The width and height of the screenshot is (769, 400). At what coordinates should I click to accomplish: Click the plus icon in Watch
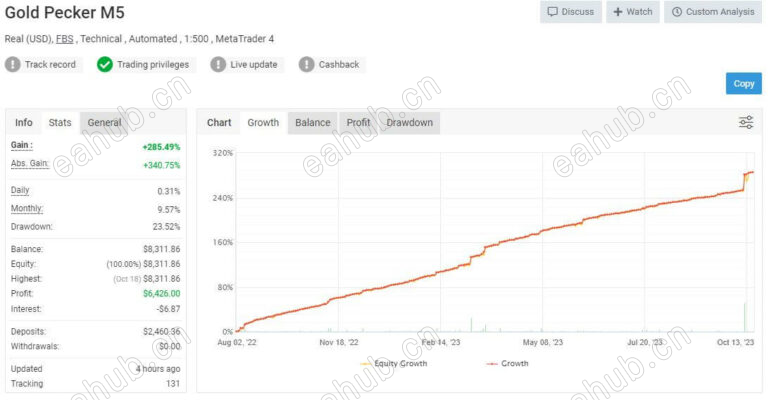pos(618,12)
